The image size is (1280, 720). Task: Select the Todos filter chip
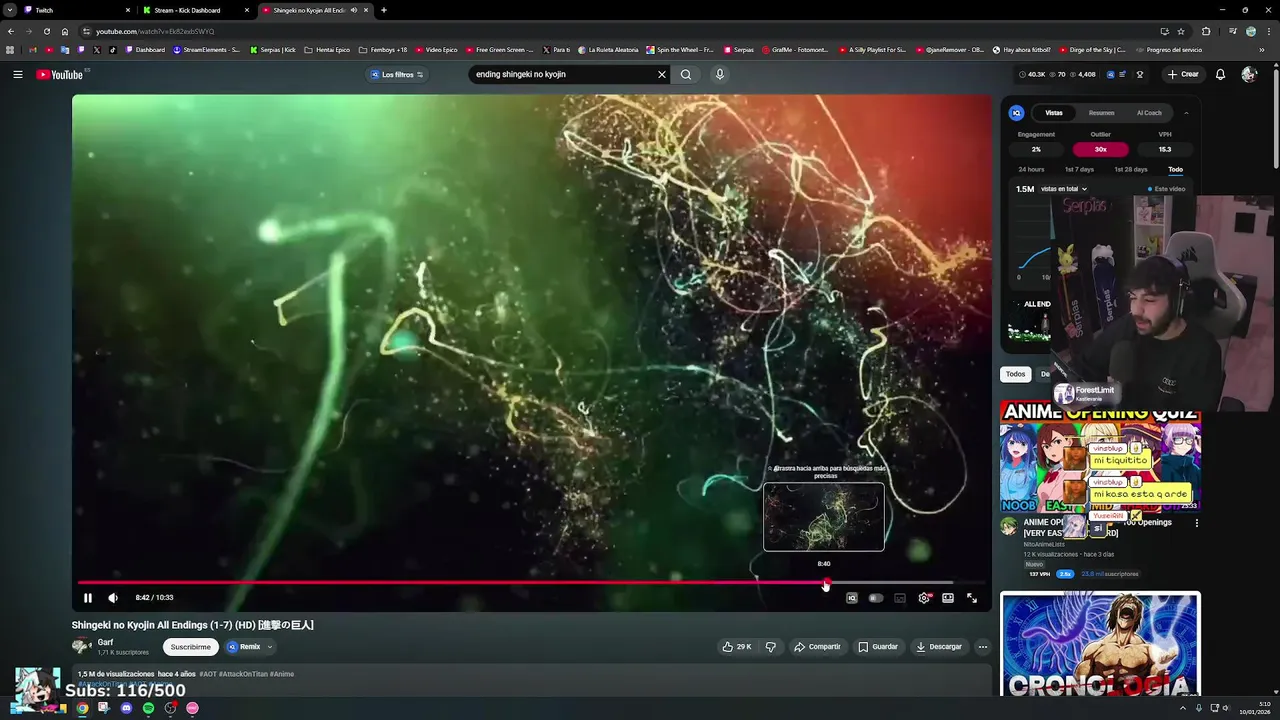click(1015, 374)
